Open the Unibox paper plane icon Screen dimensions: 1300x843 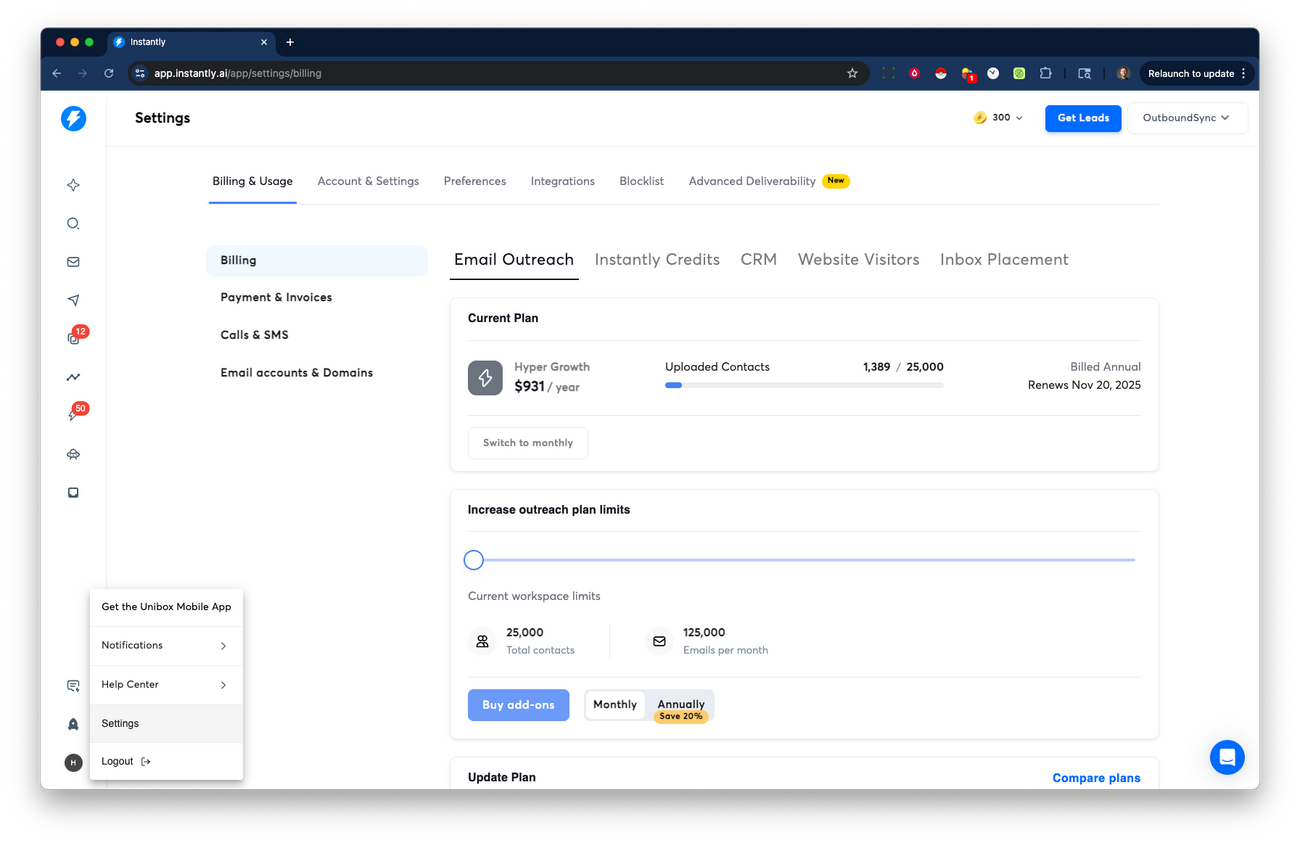tap(73, 299)
